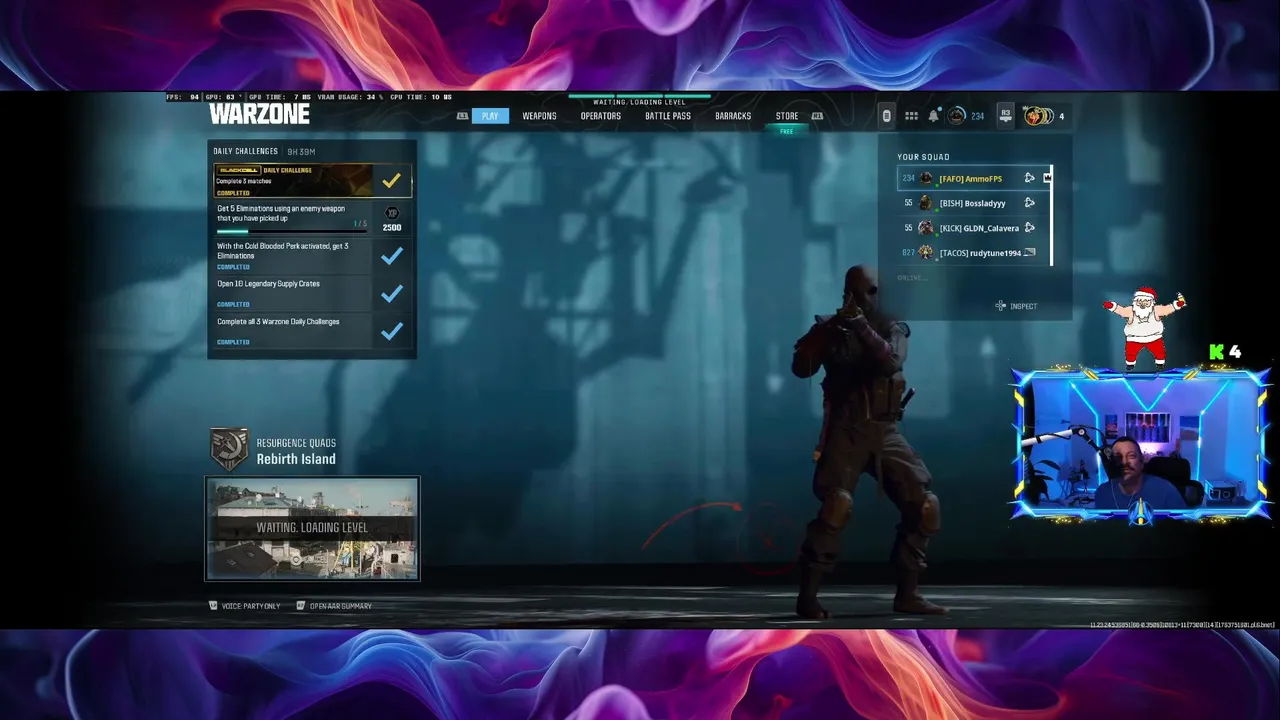
Task: Click the R3 social button icon
Action: (1005, 116)
